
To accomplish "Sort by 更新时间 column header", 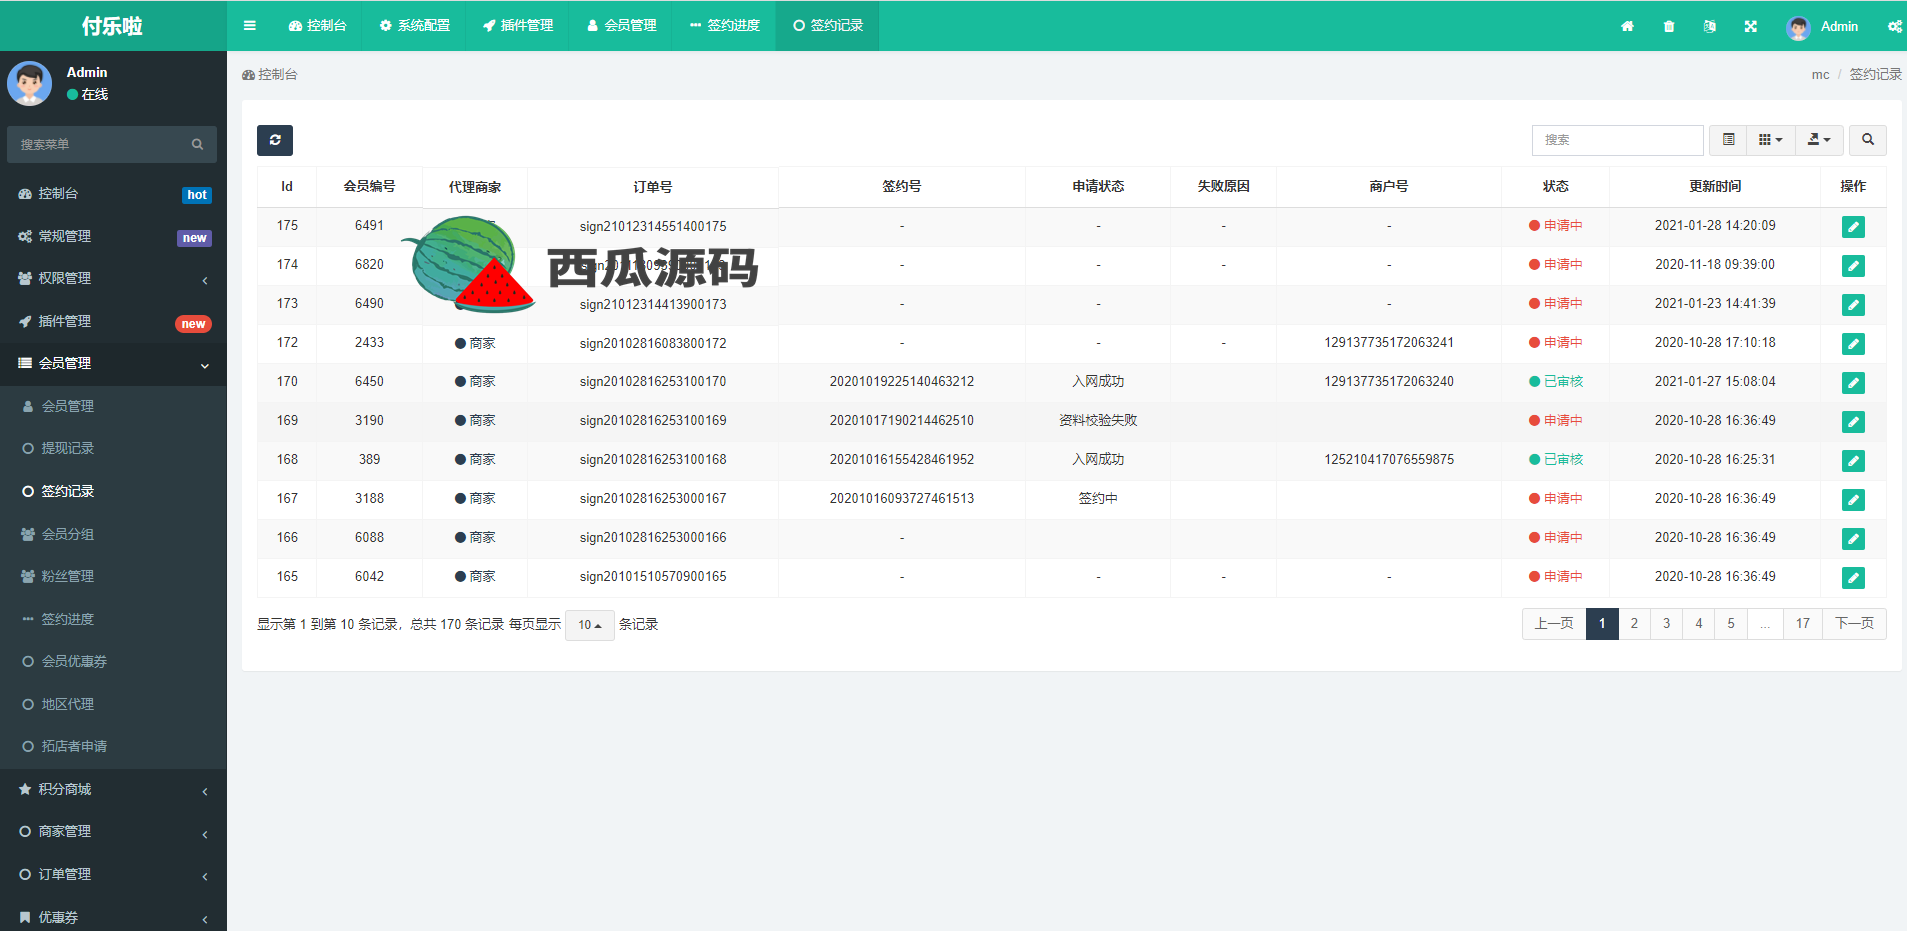I will coord(1715,187).
